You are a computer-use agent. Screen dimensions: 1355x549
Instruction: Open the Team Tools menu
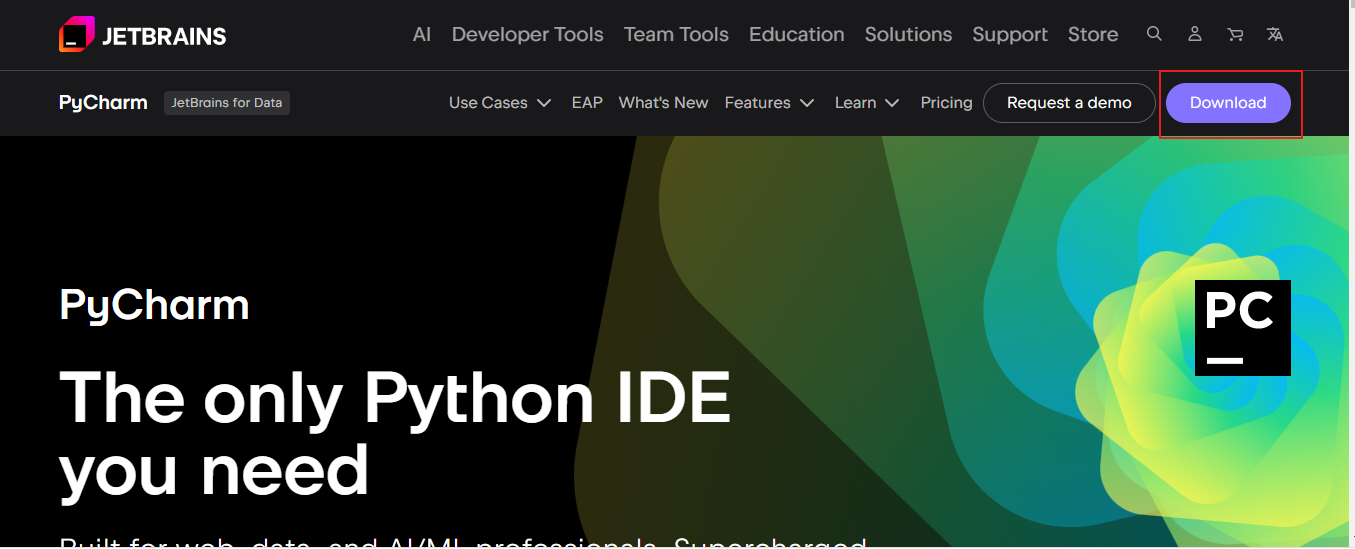(676, 34)
